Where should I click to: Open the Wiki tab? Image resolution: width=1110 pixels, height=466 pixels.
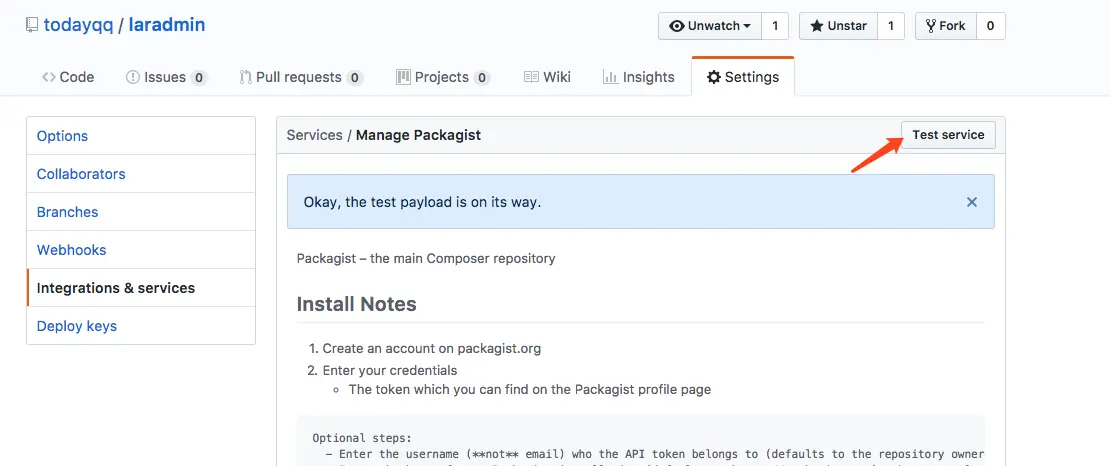pyautogui.click(x=547, y=77)
